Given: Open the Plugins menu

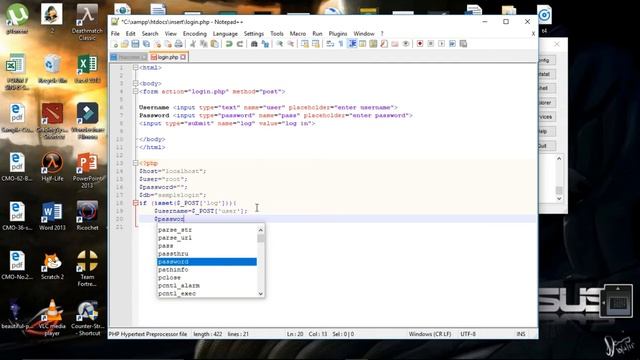Looking at the screenshot, I should click(338, 33).
